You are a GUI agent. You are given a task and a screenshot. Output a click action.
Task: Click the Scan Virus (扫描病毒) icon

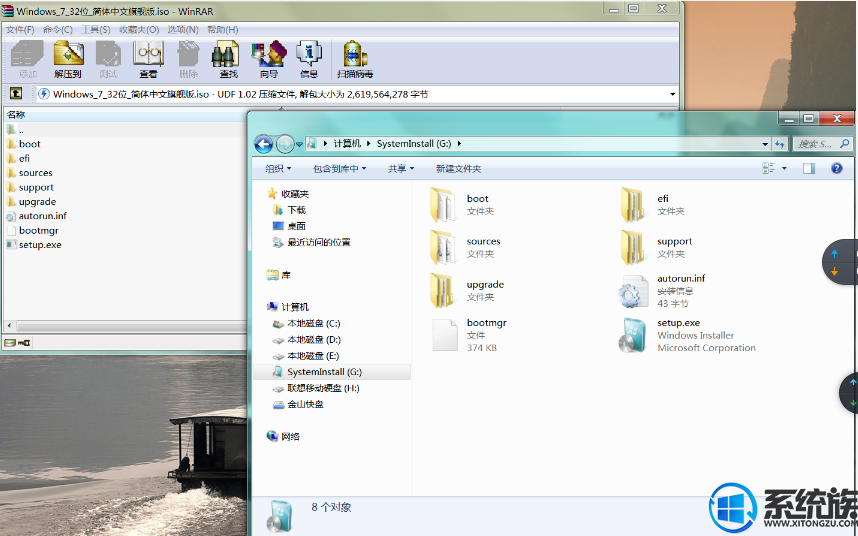tap(355, 60)
